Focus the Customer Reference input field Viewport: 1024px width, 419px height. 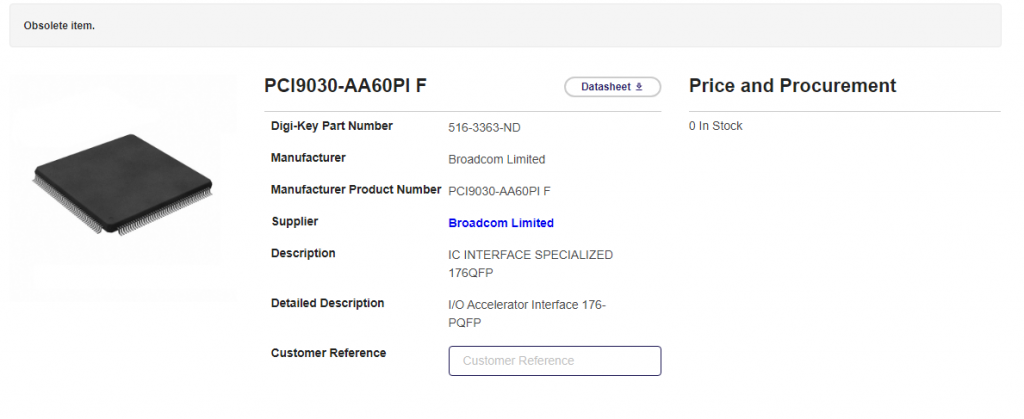pyautogui.click(x=554, y=361)
